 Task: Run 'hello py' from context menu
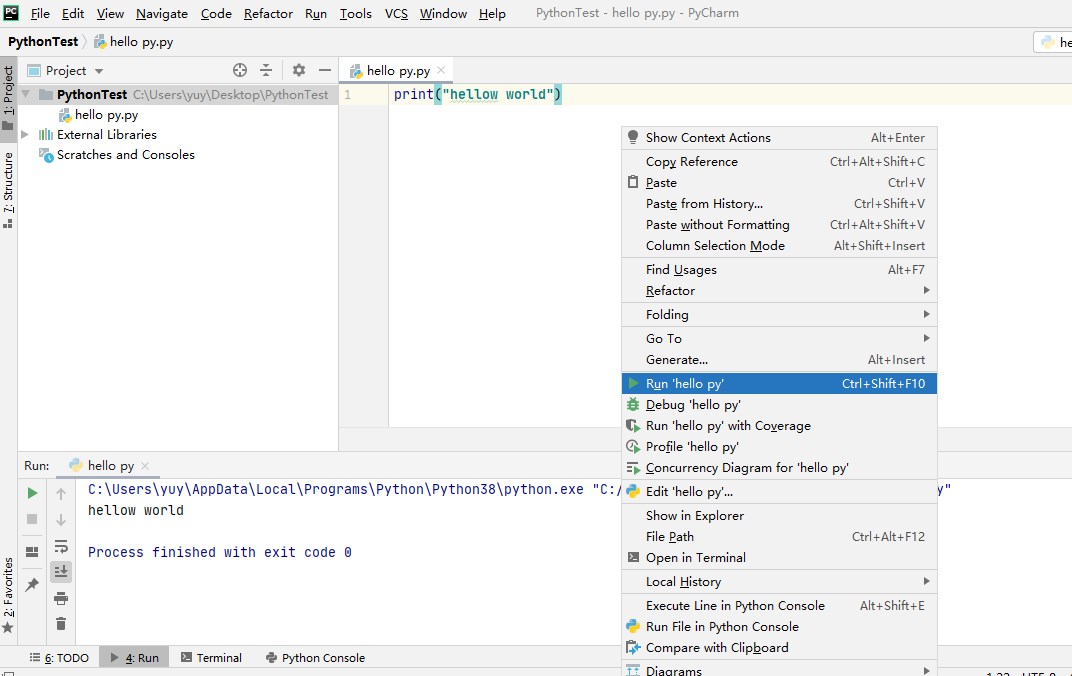[779, 383]
